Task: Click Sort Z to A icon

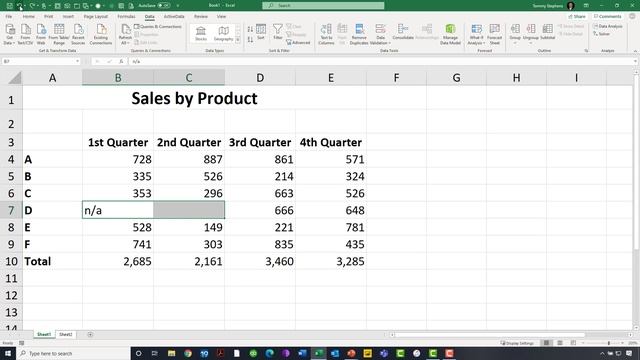Action: (x=250, y=40)
